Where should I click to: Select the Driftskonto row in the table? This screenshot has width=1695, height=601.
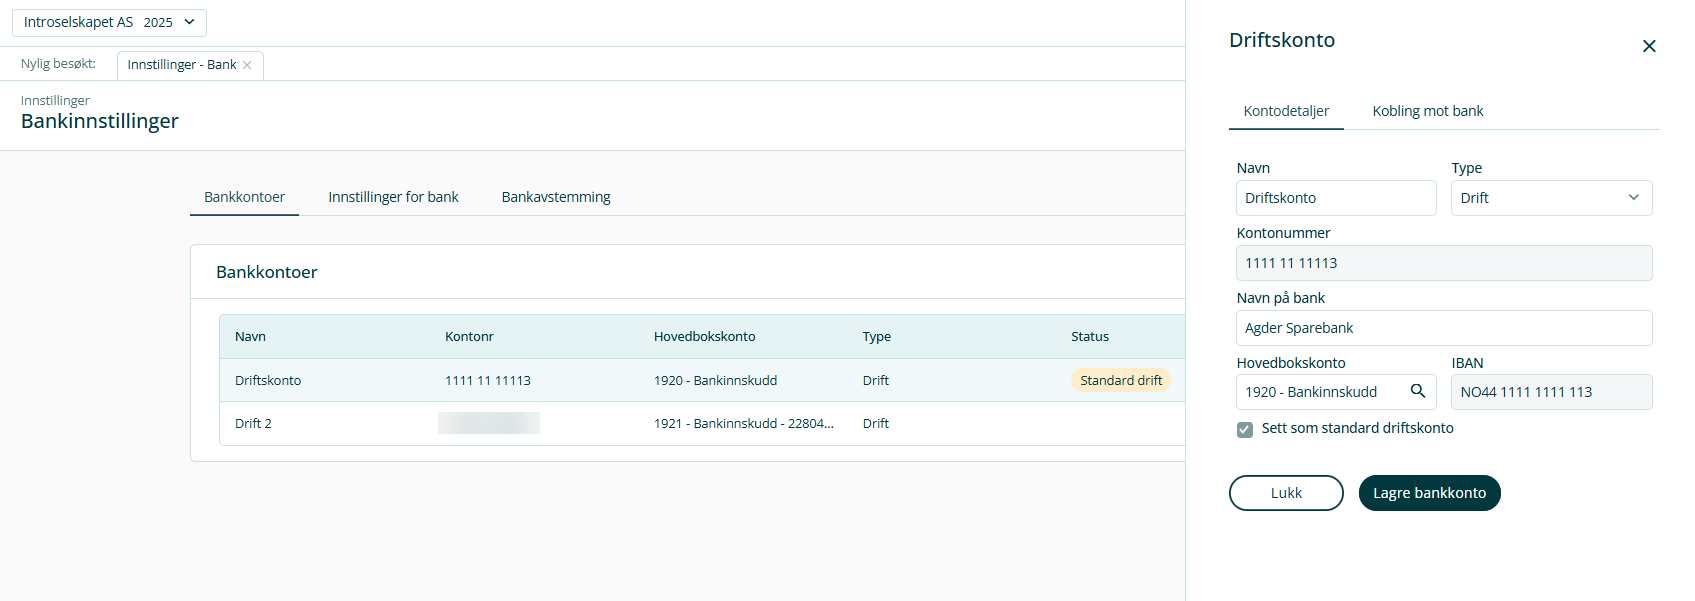[268, 380]
